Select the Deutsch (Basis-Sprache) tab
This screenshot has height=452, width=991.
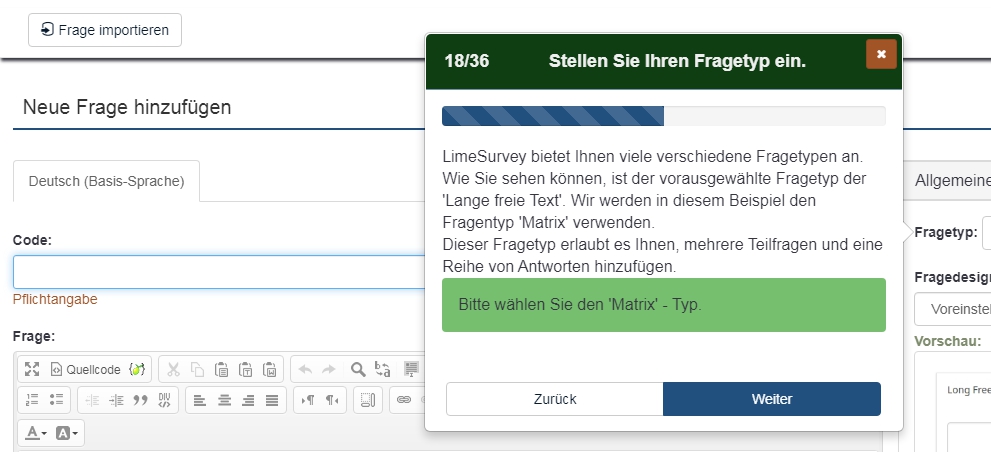point(106,182)
